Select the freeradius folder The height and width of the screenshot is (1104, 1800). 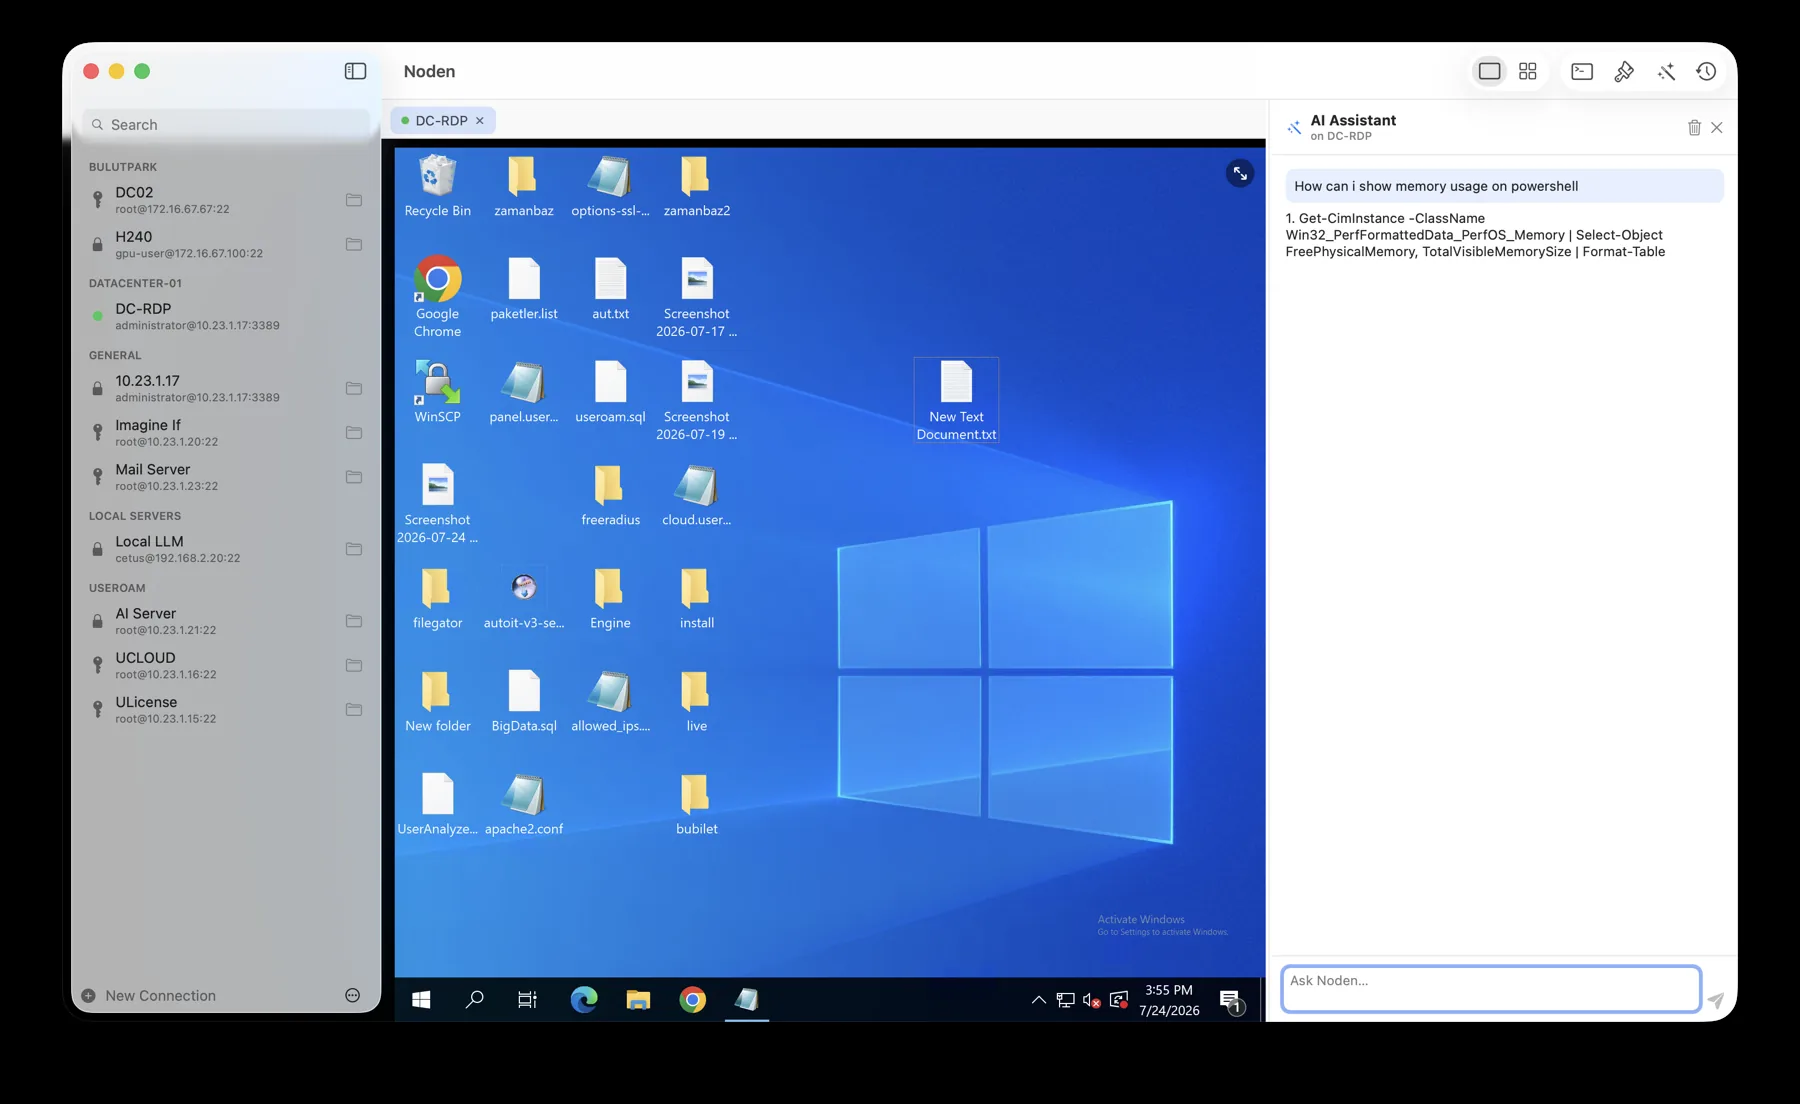610,495
